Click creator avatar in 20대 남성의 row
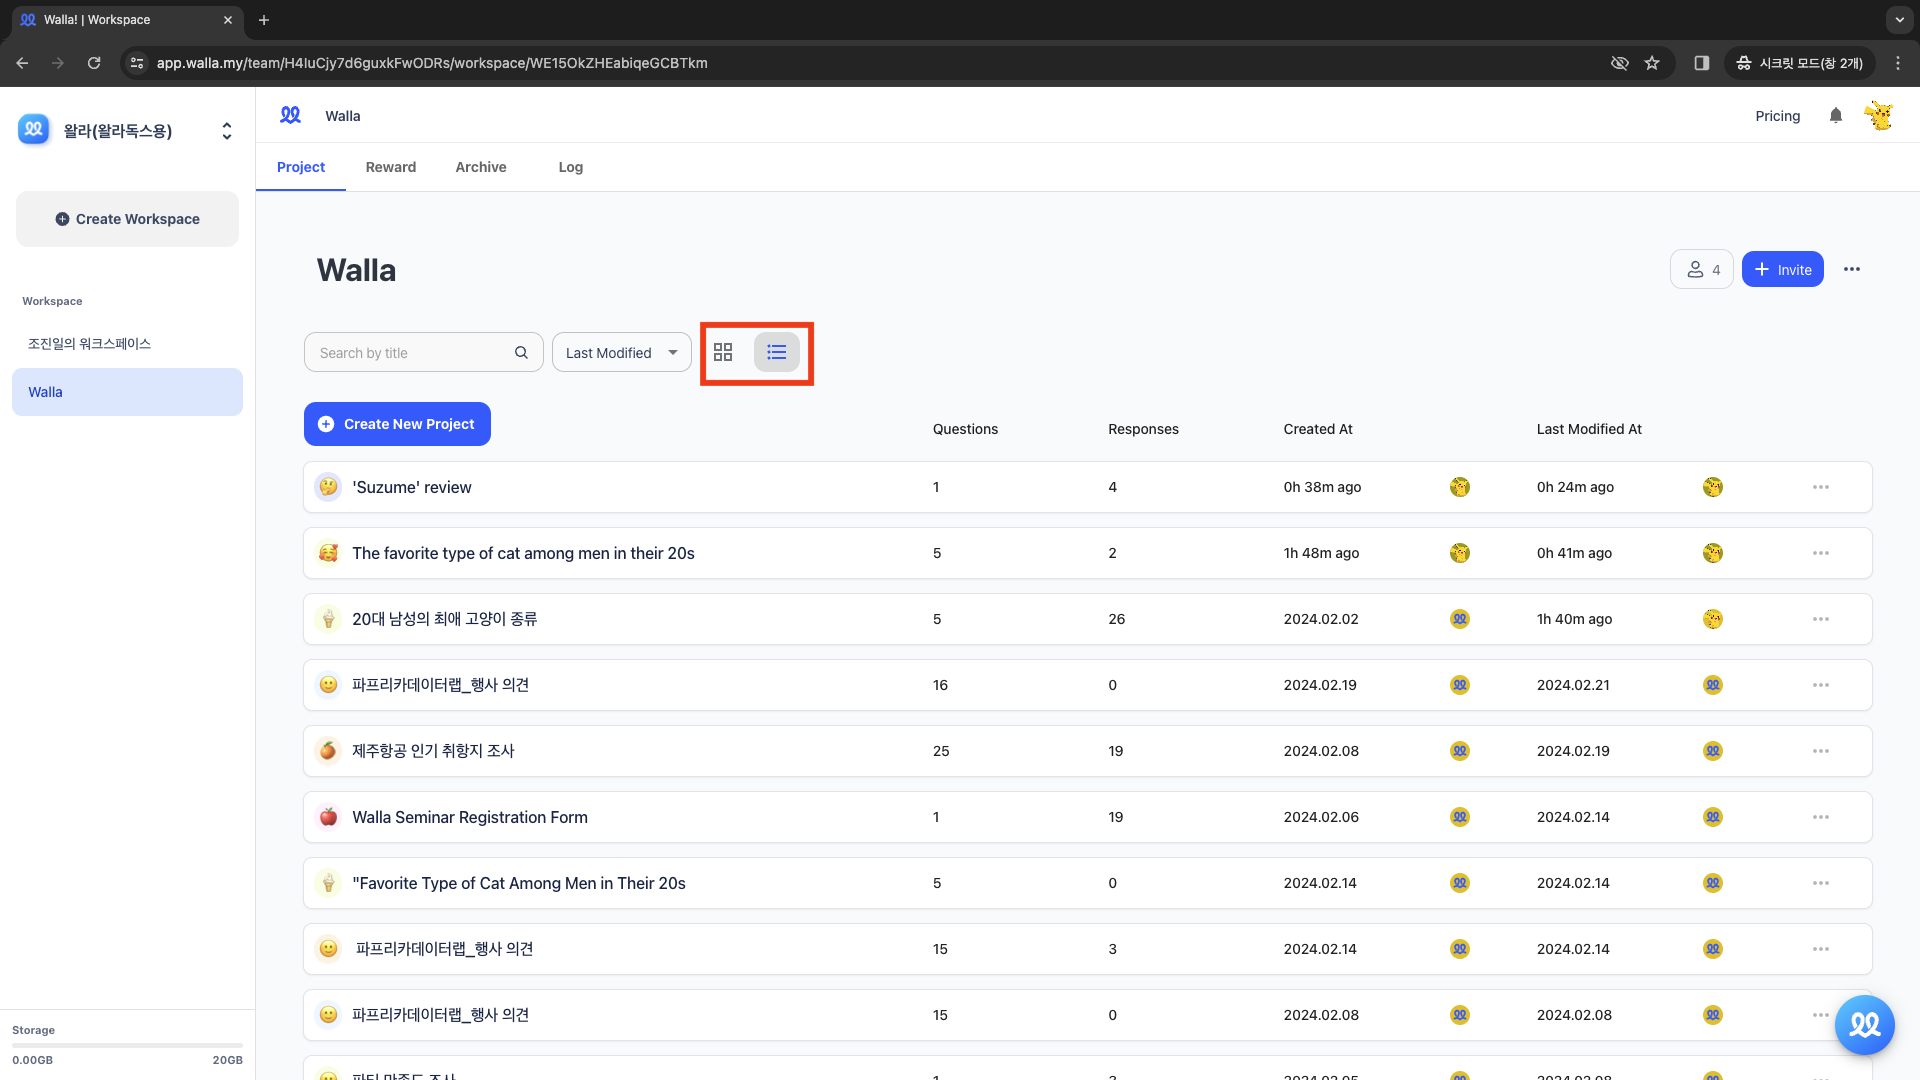Screen dimensions: 1920x1080 tap(1460, 619)
